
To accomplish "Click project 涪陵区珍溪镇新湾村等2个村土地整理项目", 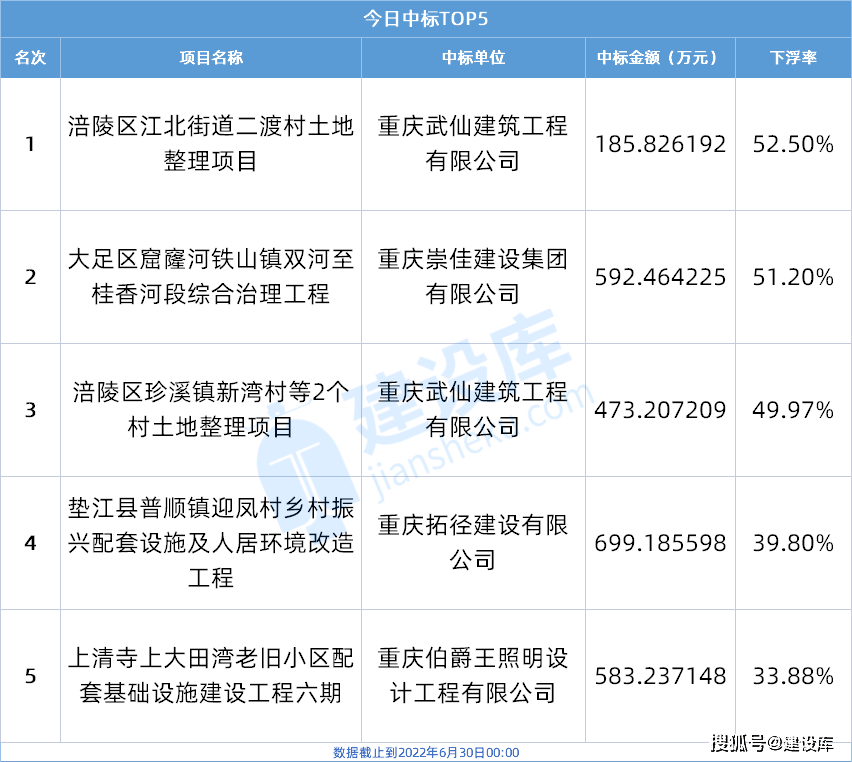I will coord(211,410).
